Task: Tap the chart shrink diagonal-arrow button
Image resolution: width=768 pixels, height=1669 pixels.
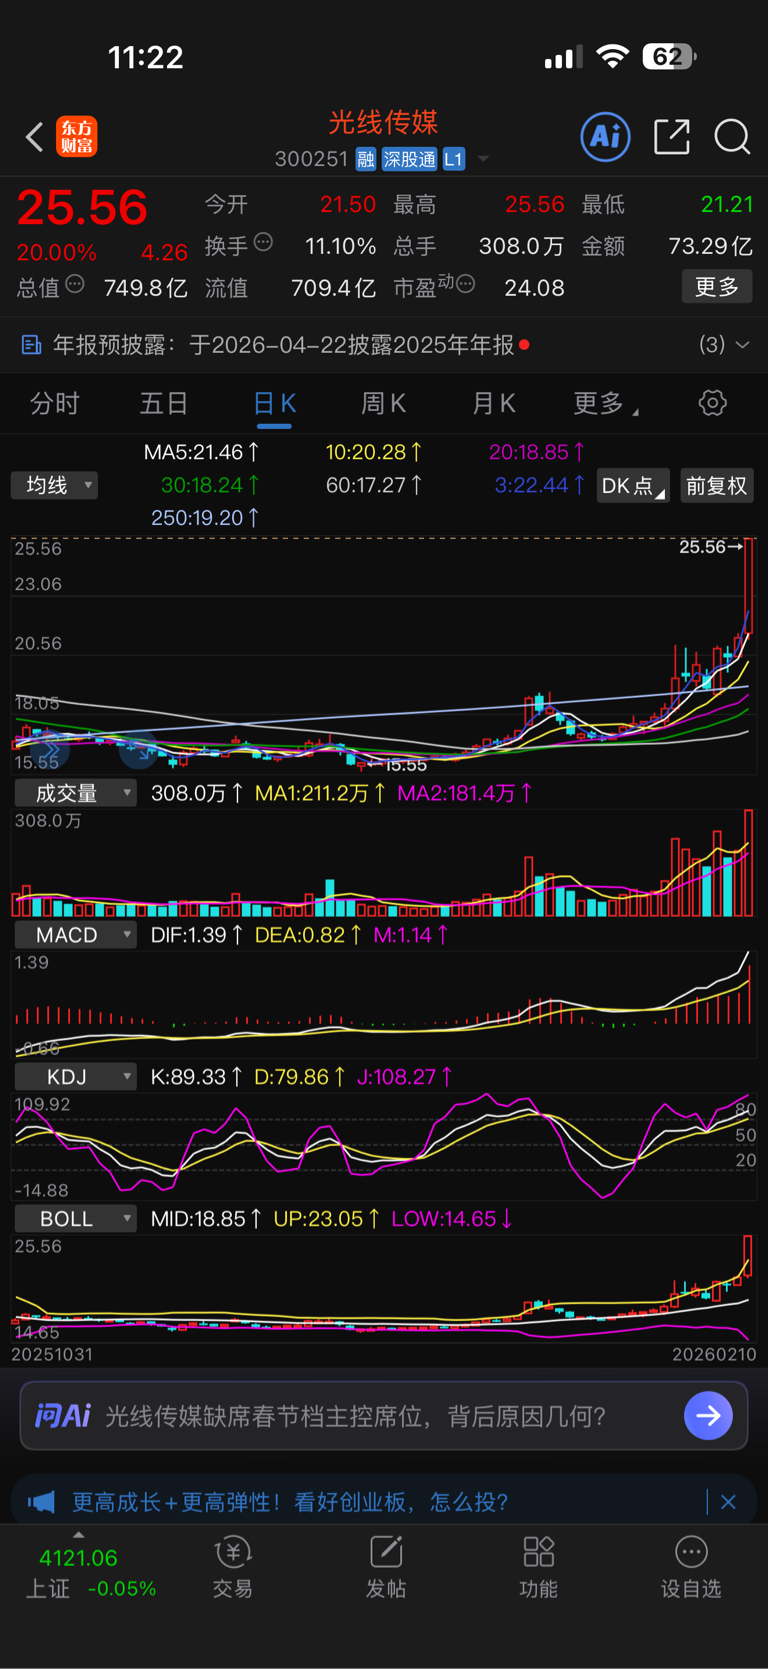Action: (138, 750)
